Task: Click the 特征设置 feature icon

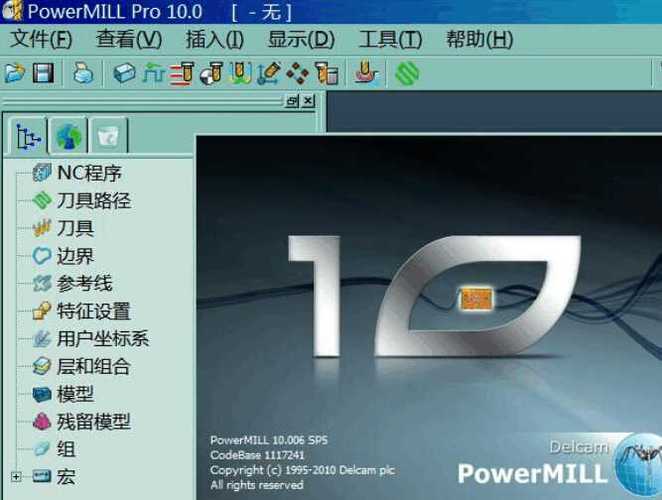Action: click(42, 311)
